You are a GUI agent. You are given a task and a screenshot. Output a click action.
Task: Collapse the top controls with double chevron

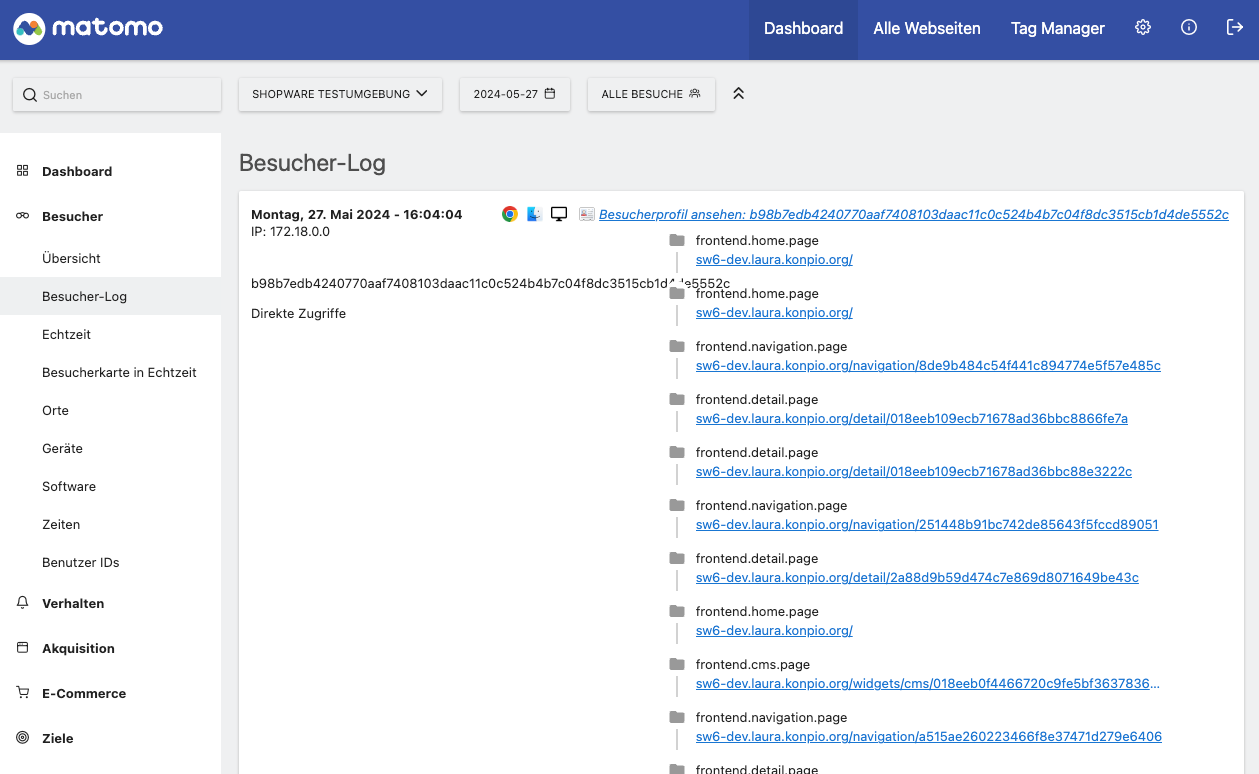coord(739,94)
